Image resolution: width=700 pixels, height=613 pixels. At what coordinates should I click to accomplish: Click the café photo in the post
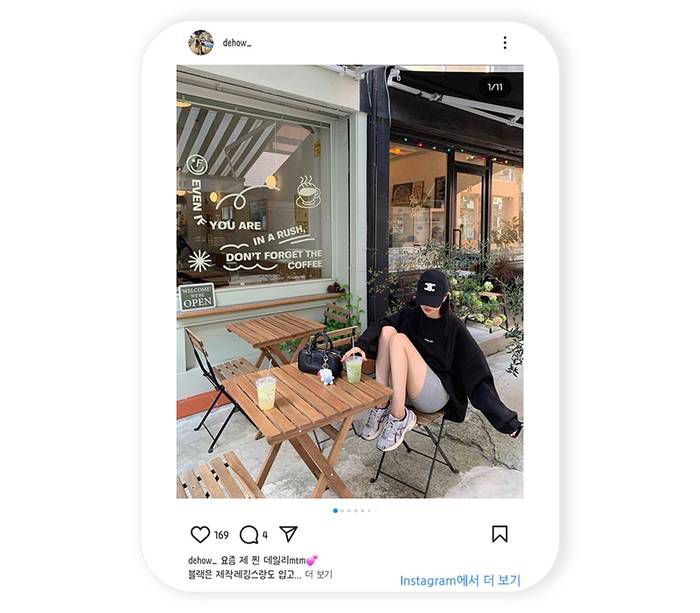point(350,282)
